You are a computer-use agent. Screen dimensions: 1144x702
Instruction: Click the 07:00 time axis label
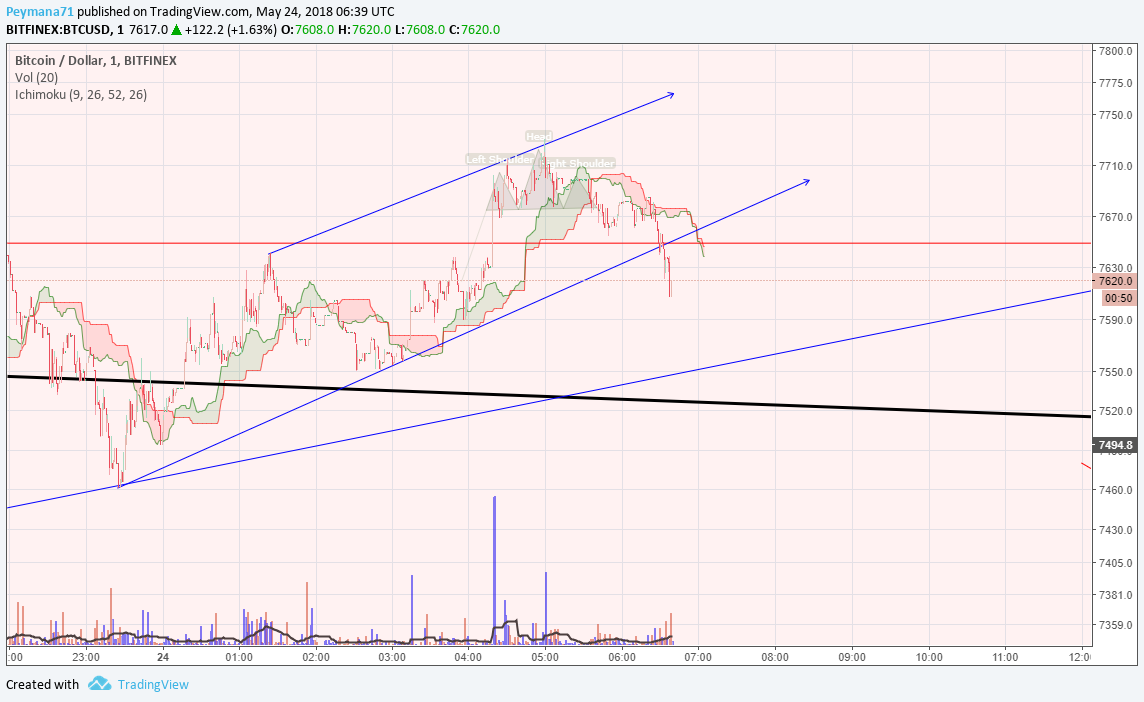pyautogui.click(x=698, y=657)
